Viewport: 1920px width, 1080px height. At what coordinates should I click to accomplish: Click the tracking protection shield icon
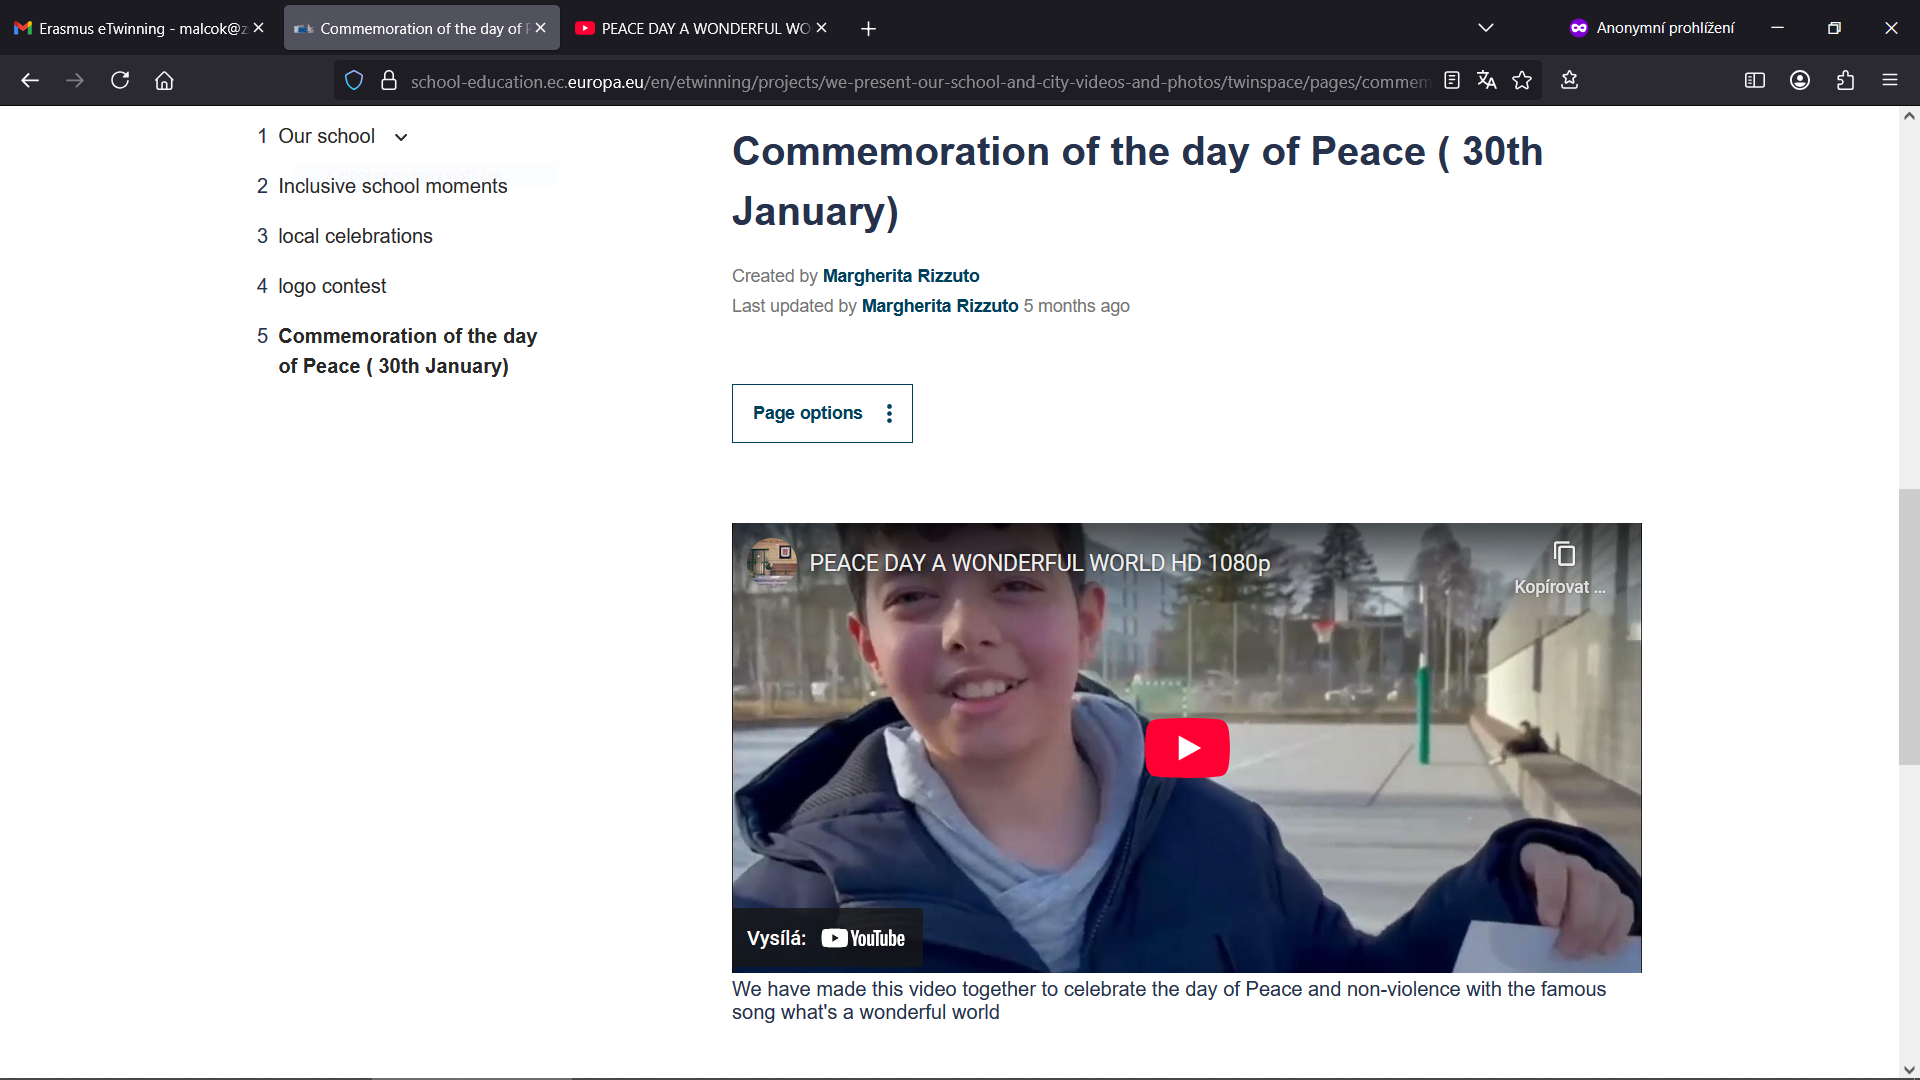coord(354,80)
